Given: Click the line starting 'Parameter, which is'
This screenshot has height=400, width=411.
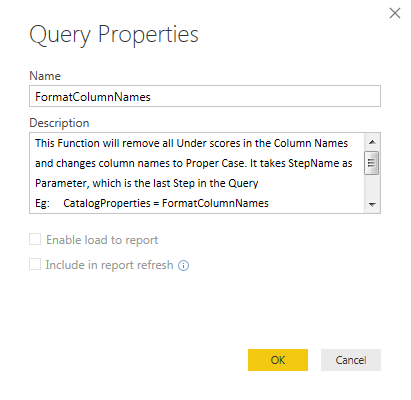Looking at the screenshot, I should point(147,183).
